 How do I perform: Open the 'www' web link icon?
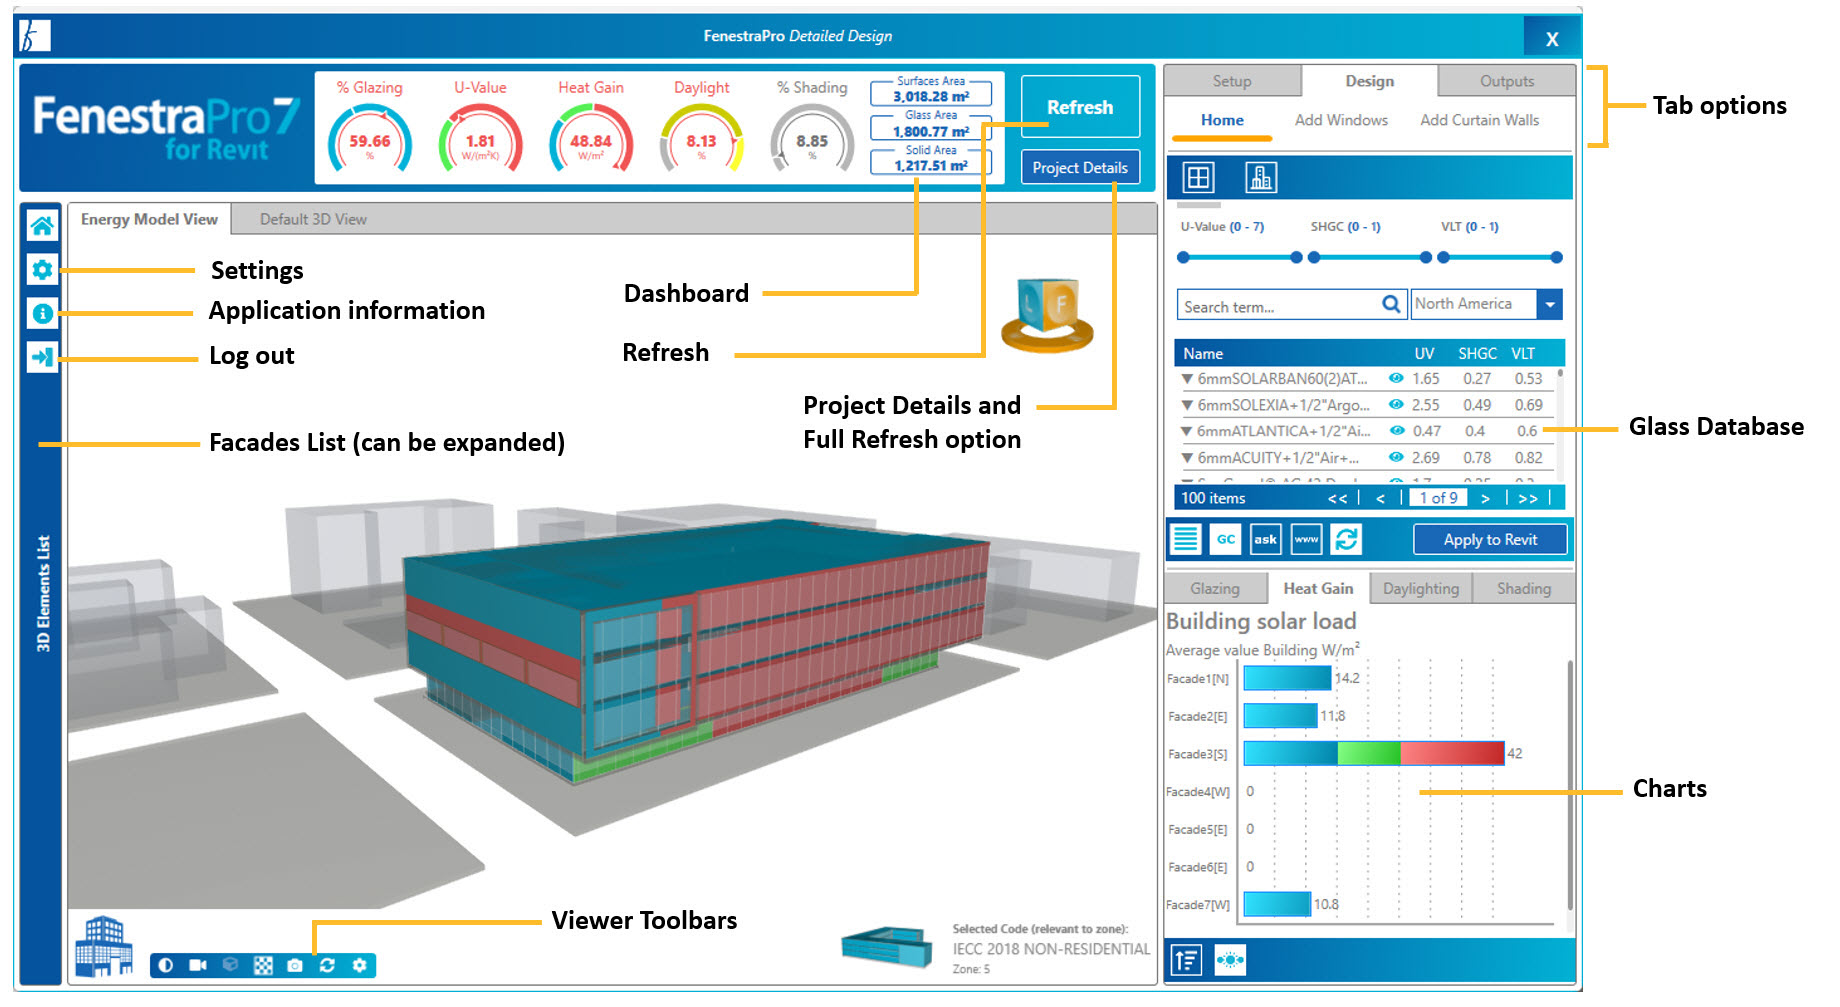1306,539
